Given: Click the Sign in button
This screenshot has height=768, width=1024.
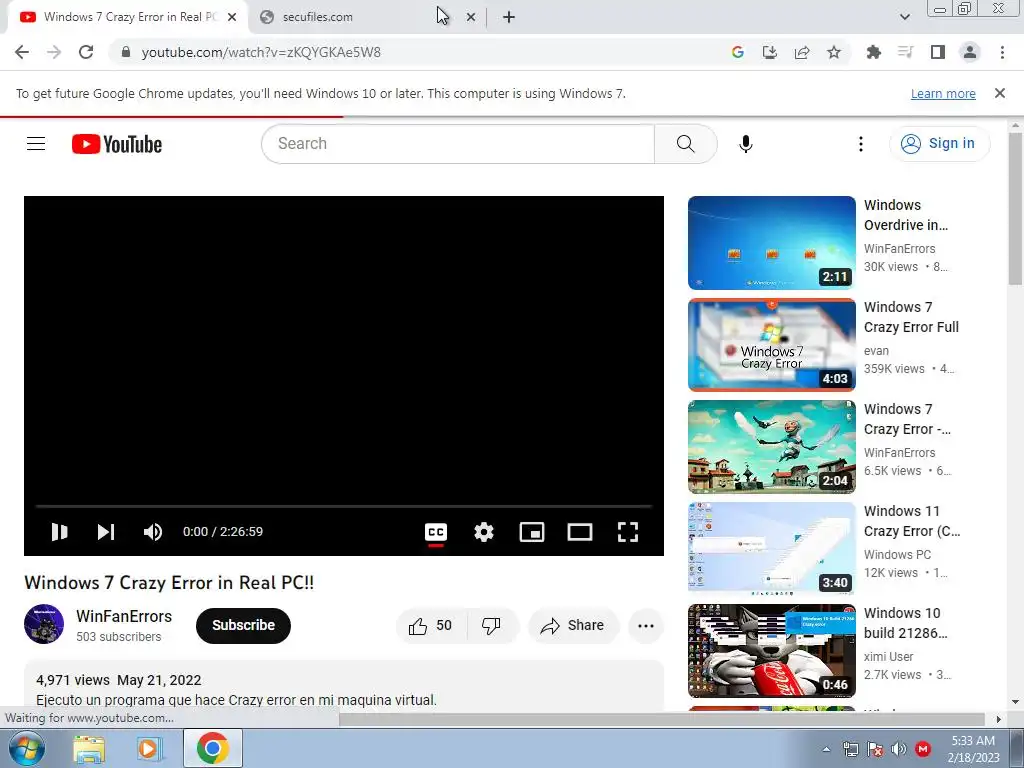Looking at the screenshot, I should coord(938,144).
